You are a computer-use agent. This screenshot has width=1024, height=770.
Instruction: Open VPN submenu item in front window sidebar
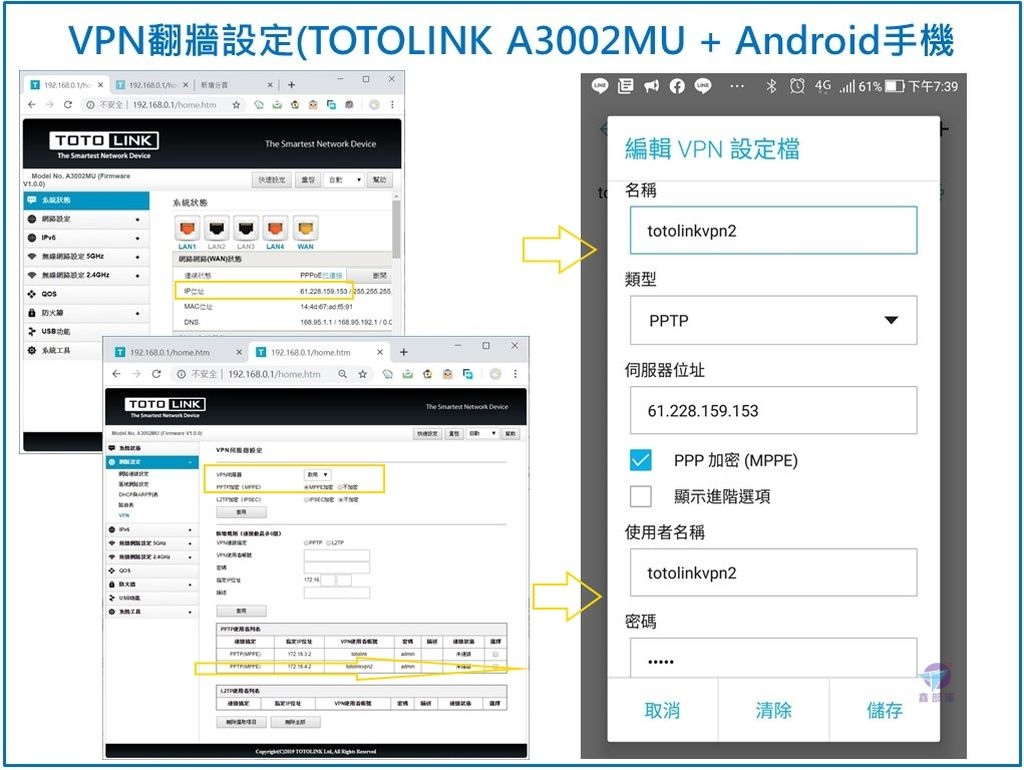[124, 515]
